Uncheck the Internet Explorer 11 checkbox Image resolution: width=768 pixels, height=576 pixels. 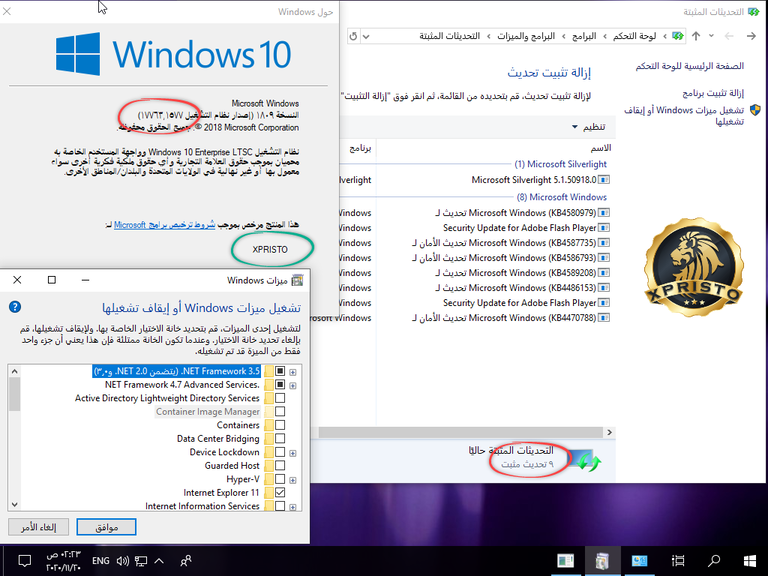coord(280,493)
